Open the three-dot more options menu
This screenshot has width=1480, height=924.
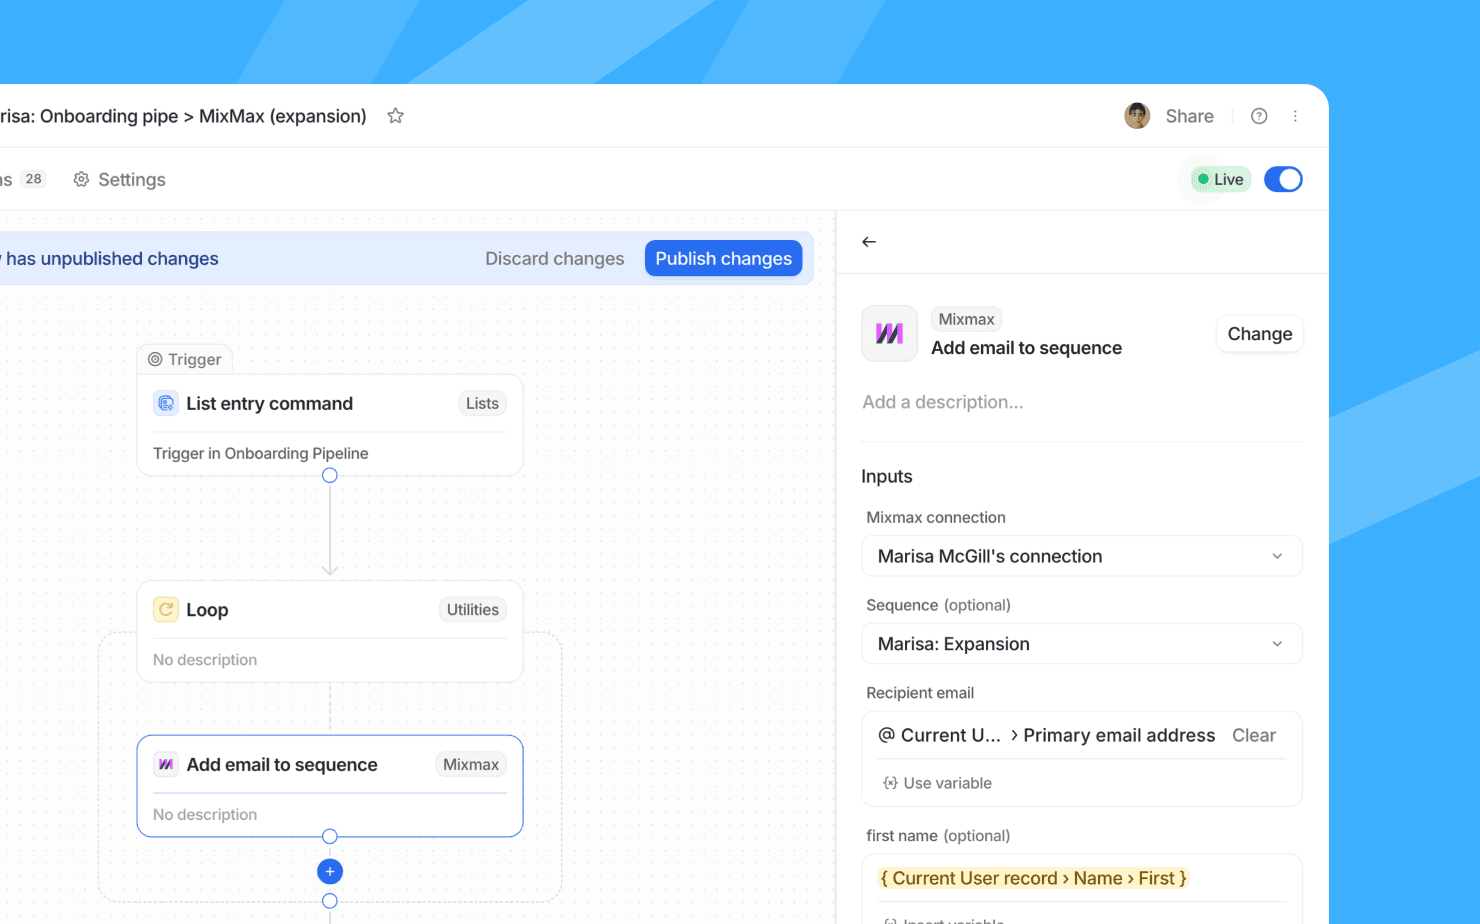click(x=1295, y=116)
